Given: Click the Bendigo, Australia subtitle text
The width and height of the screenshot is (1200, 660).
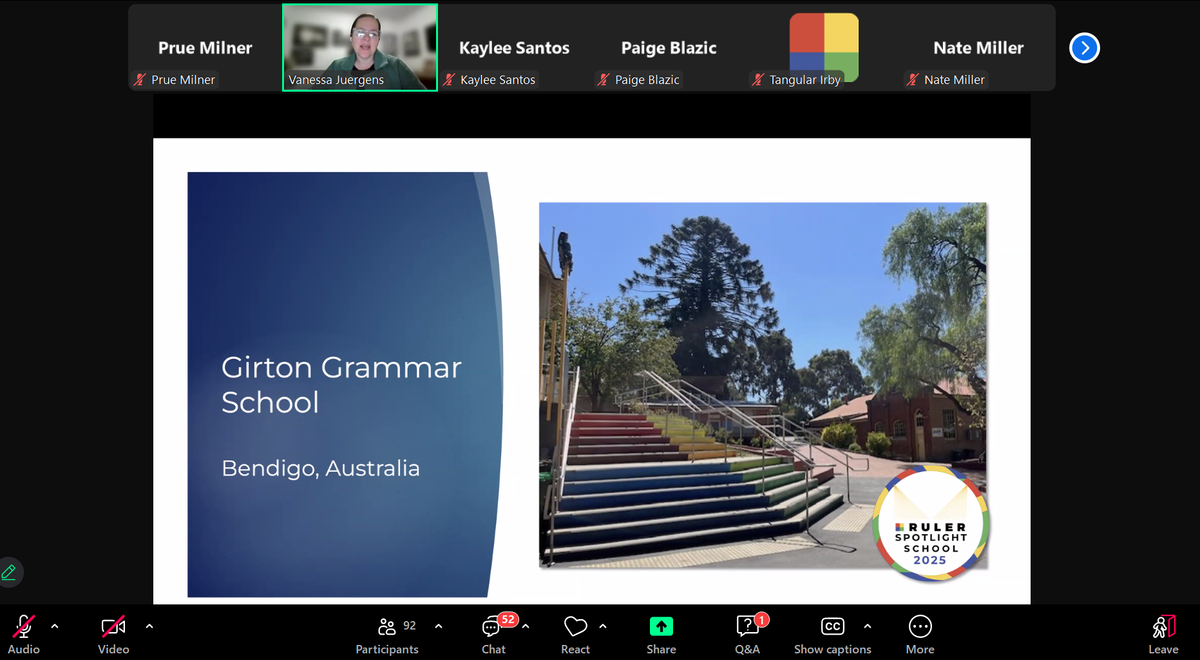Looking at the screenshot, I should click(320, 468).
